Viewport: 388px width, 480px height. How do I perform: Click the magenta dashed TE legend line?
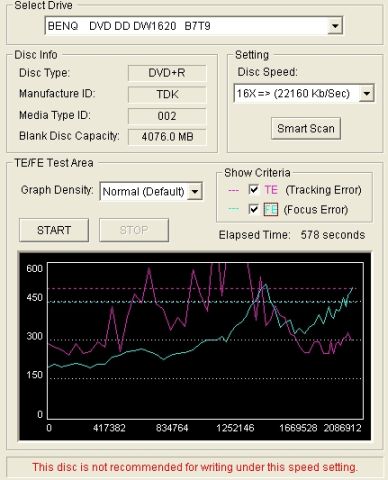point(234,190)
